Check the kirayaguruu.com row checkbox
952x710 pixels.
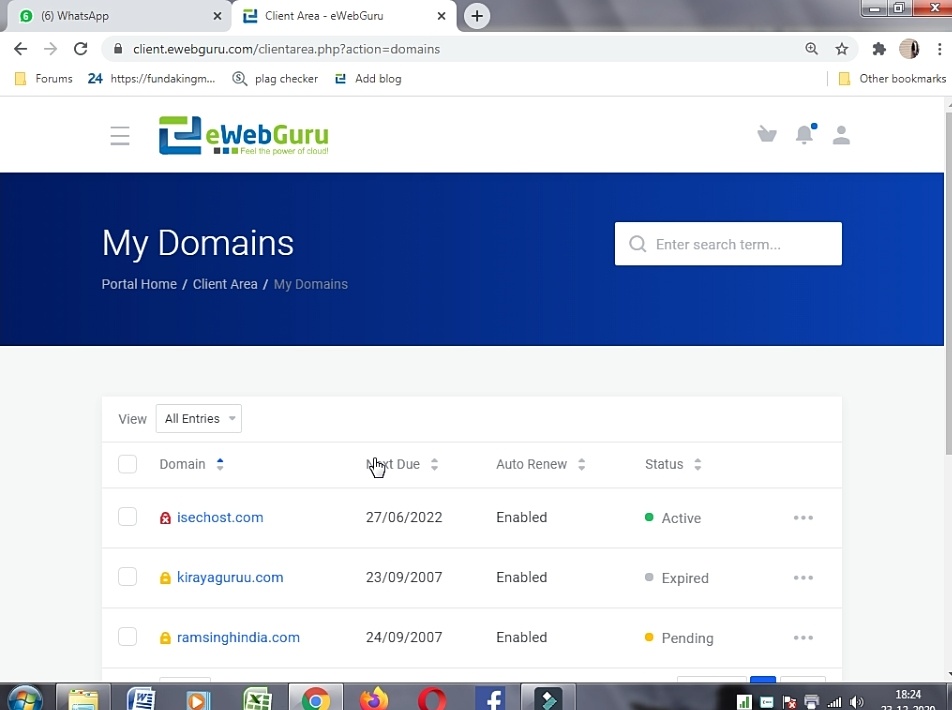tap(128, 576)
